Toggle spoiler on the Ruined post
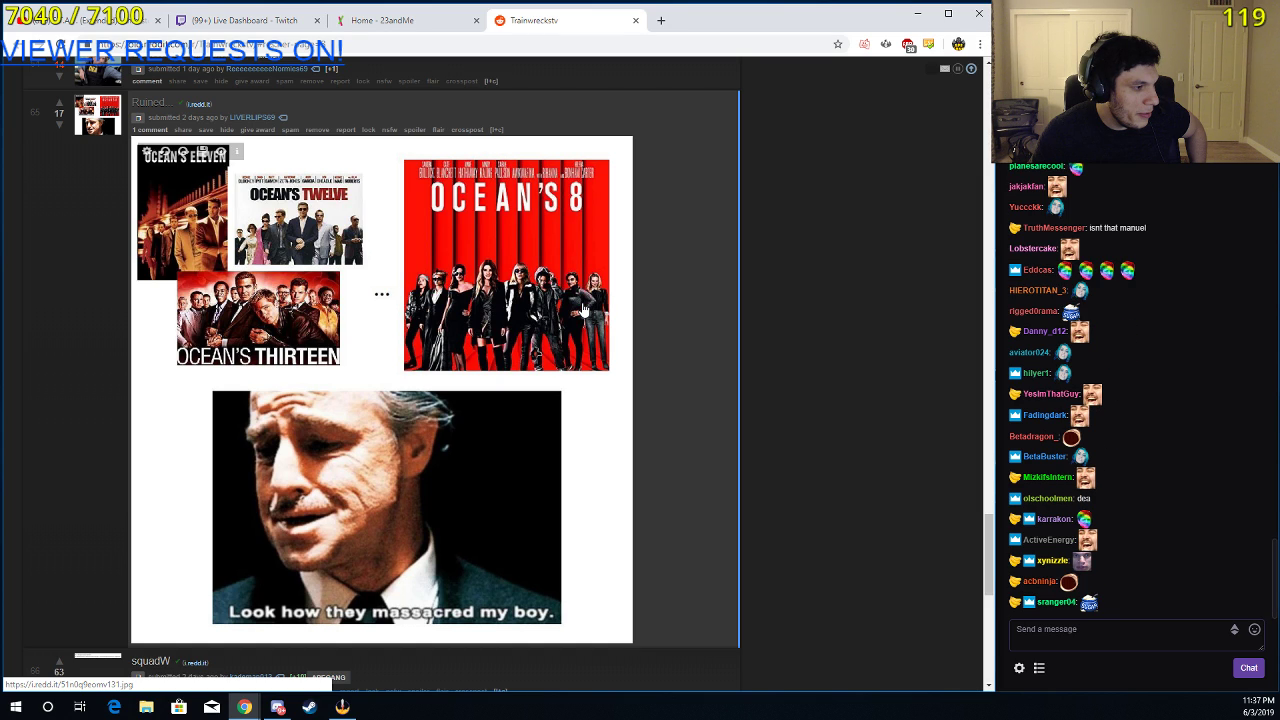Viewport: 1280px width, 720px height. (416, 130)
